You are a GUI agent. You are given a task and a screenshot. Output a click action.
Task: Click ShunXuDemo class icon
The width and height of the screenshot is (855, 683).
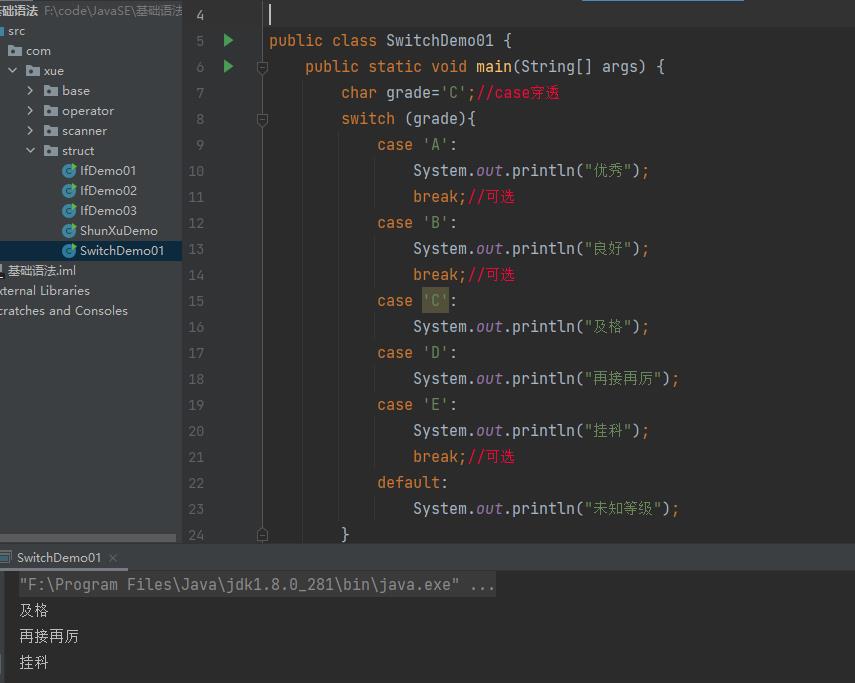[x=69, y=231]
